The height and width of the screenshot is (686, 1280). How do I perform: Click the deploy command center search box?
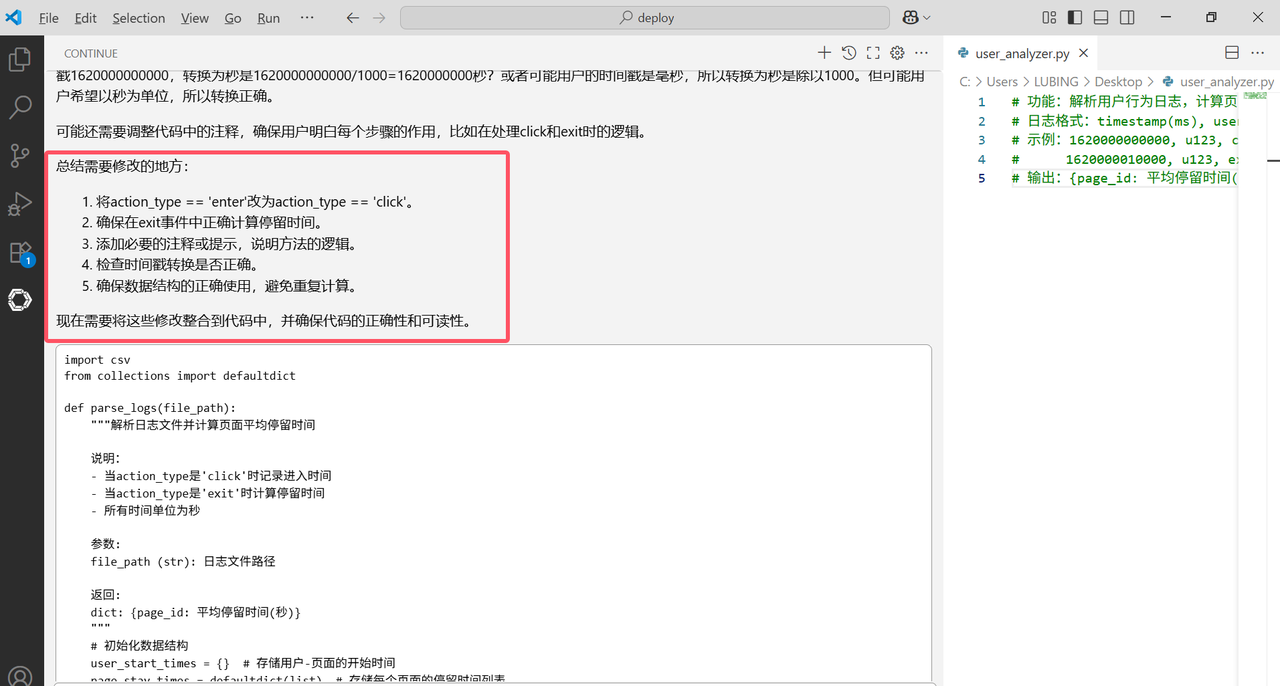tap(645, 18)
